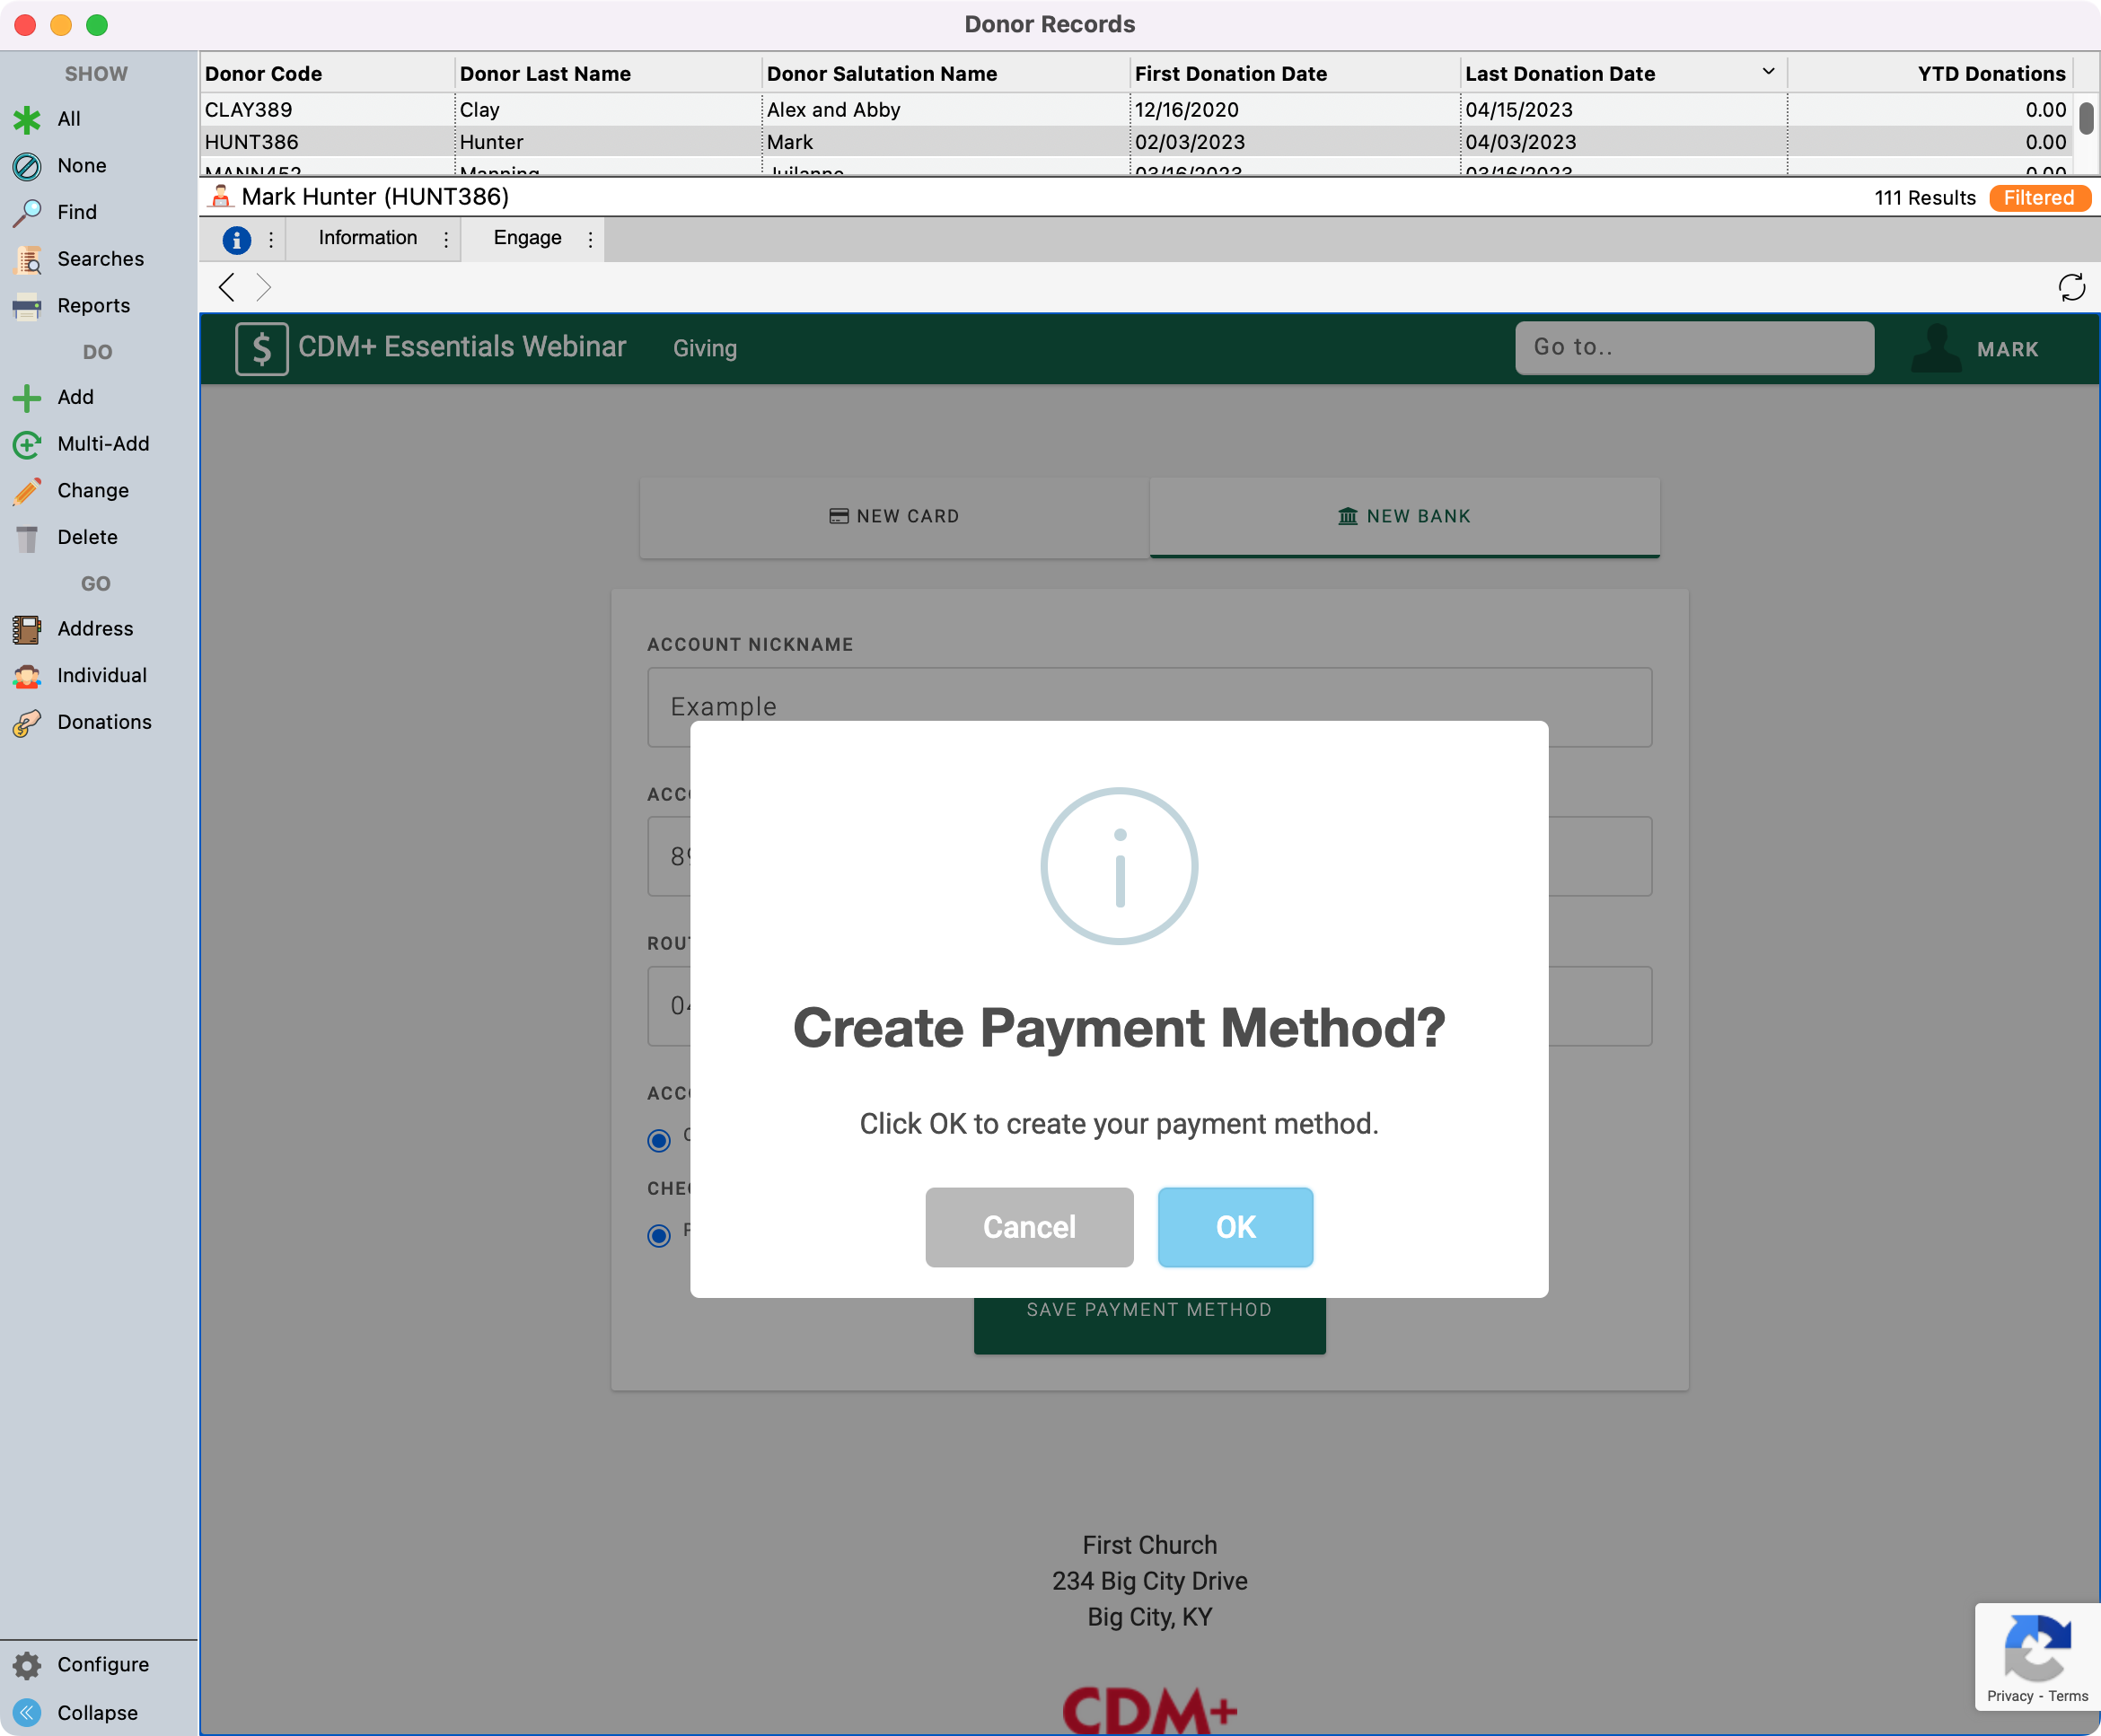Click the refresh icon in web view
This screenshot has width=2101, height=1736.
[2071, 288]
